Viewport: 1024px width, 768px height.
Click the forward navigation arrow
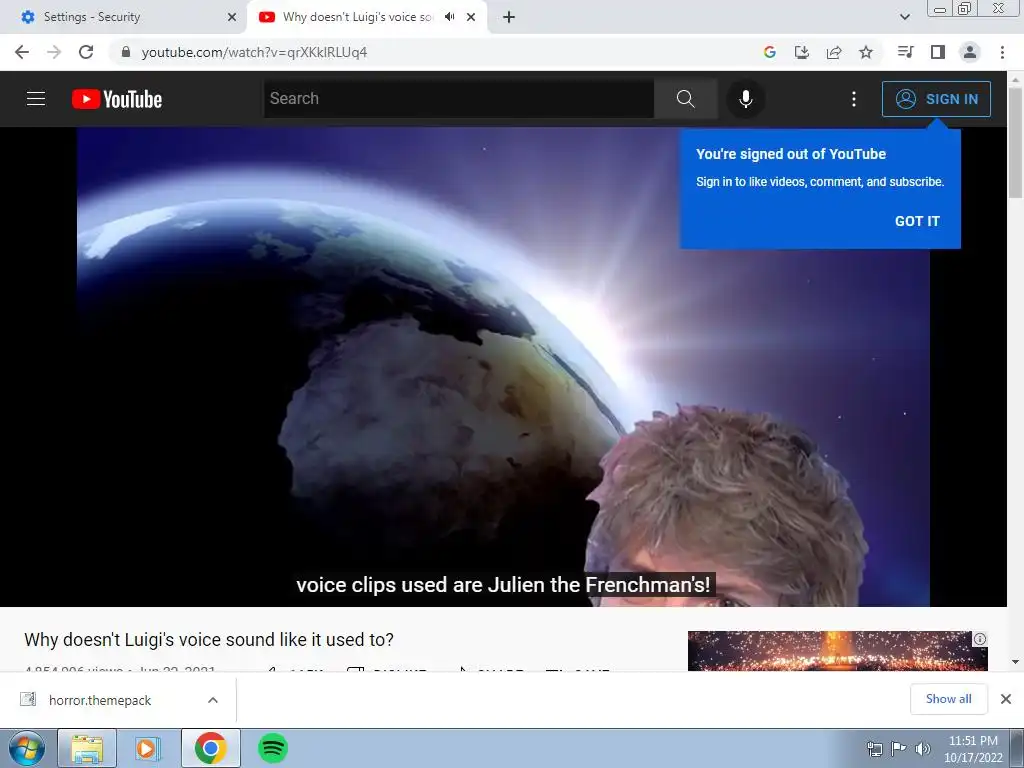(x=54, y=52)
